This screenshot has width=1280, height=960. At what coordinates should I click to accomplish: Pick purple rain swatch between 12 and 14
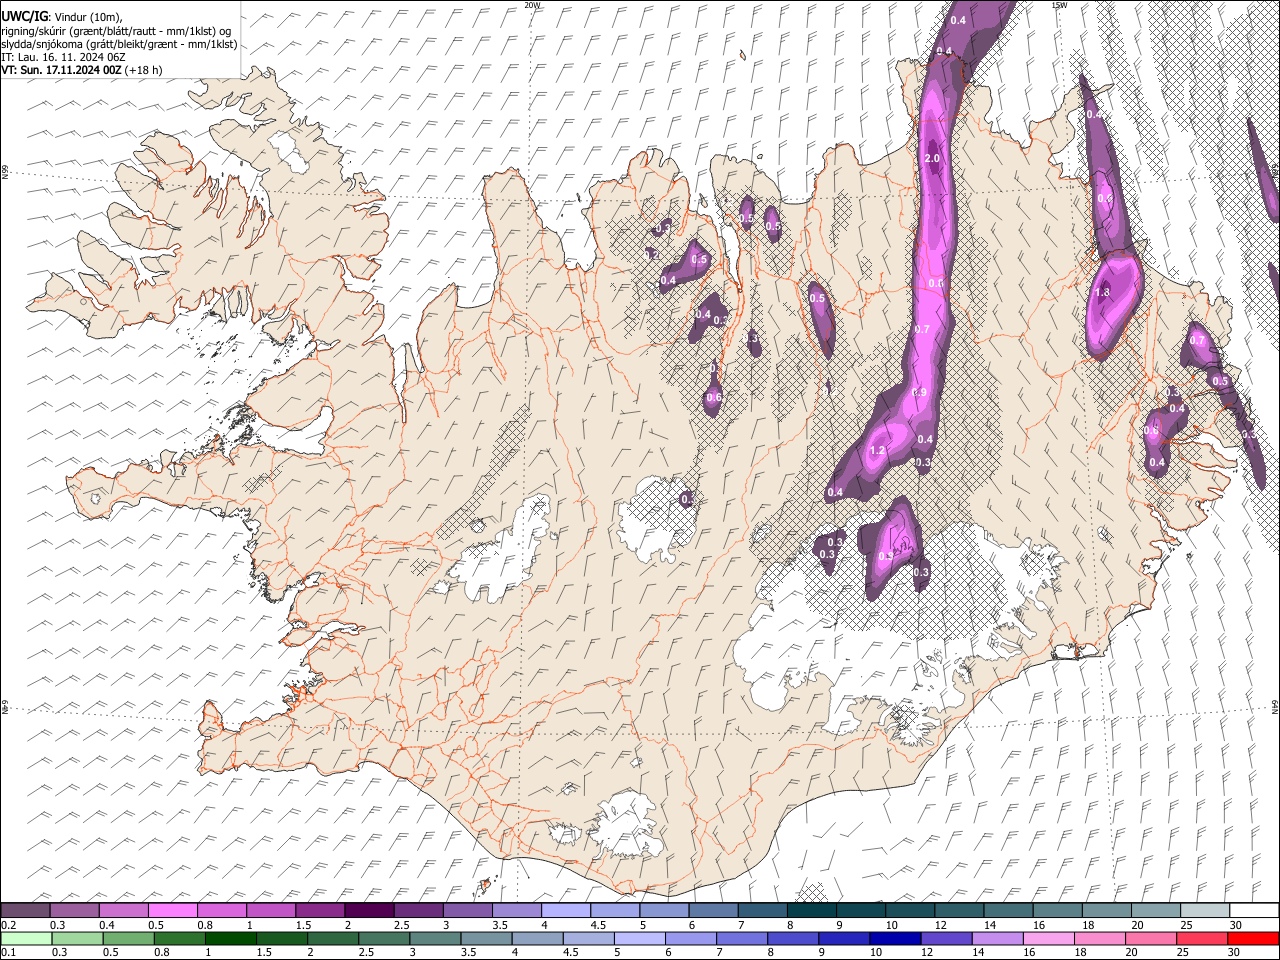(947, 938)
